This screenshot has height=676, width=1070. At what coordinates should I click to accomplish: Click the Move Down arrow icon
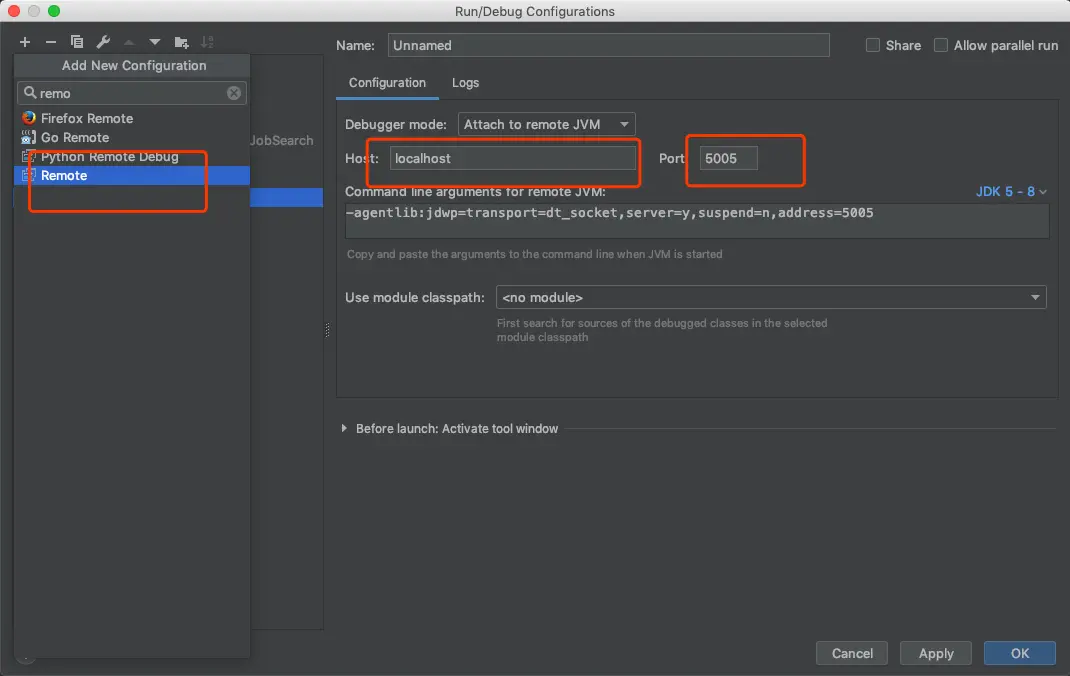coord(155,42)
